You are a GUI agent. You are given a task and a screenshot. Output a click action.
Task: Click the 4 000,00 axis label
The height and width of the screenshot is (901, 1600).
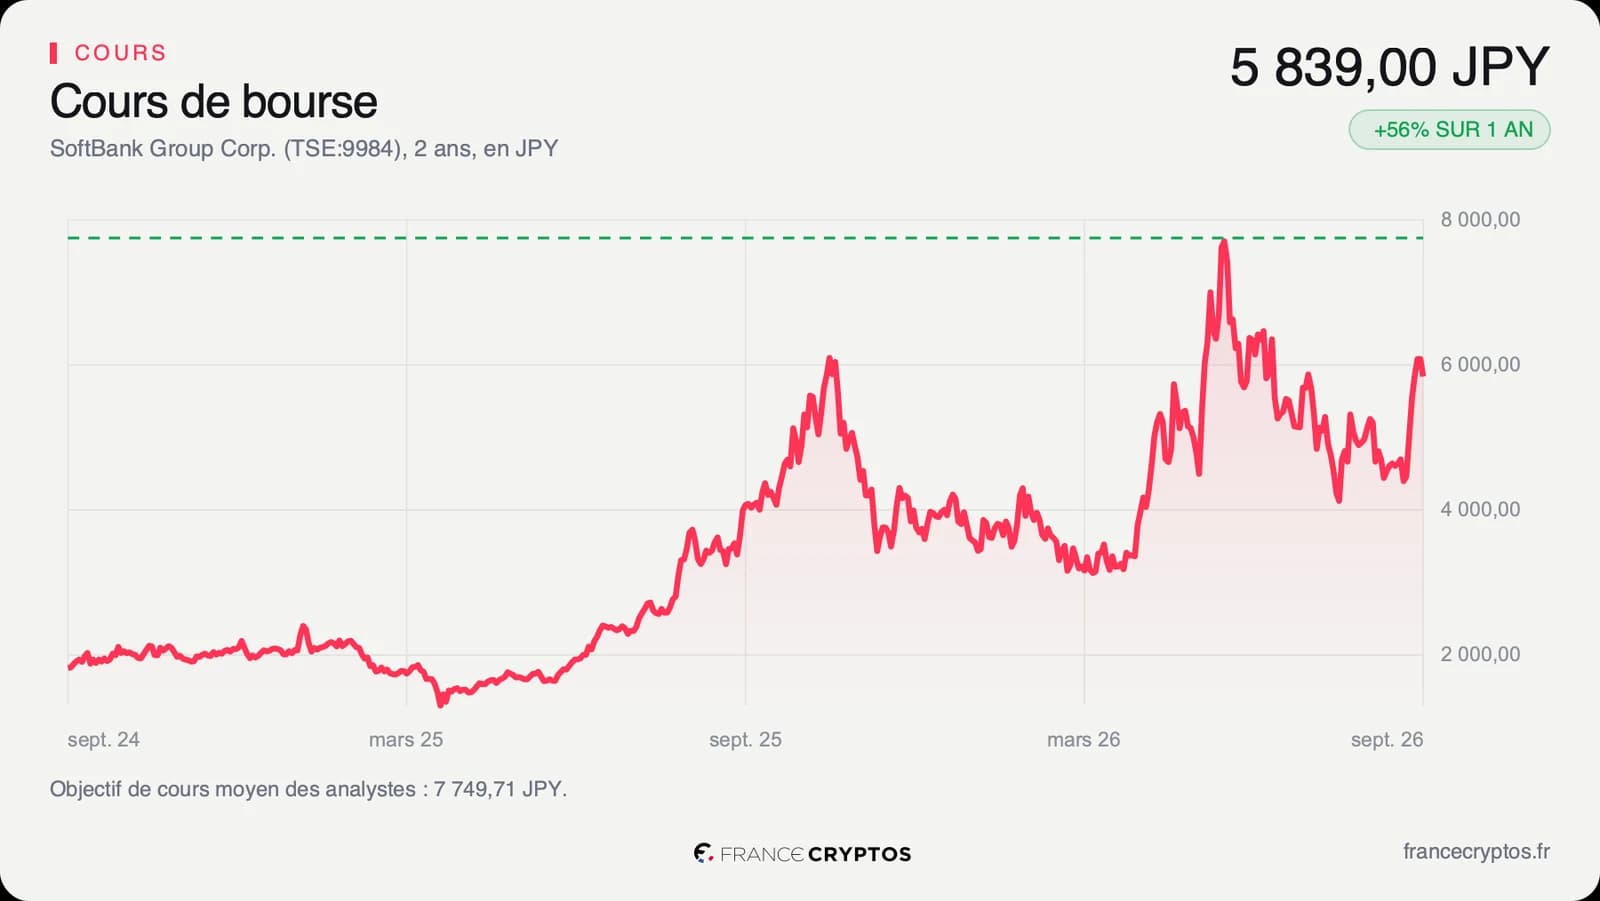click(1480, 510)
